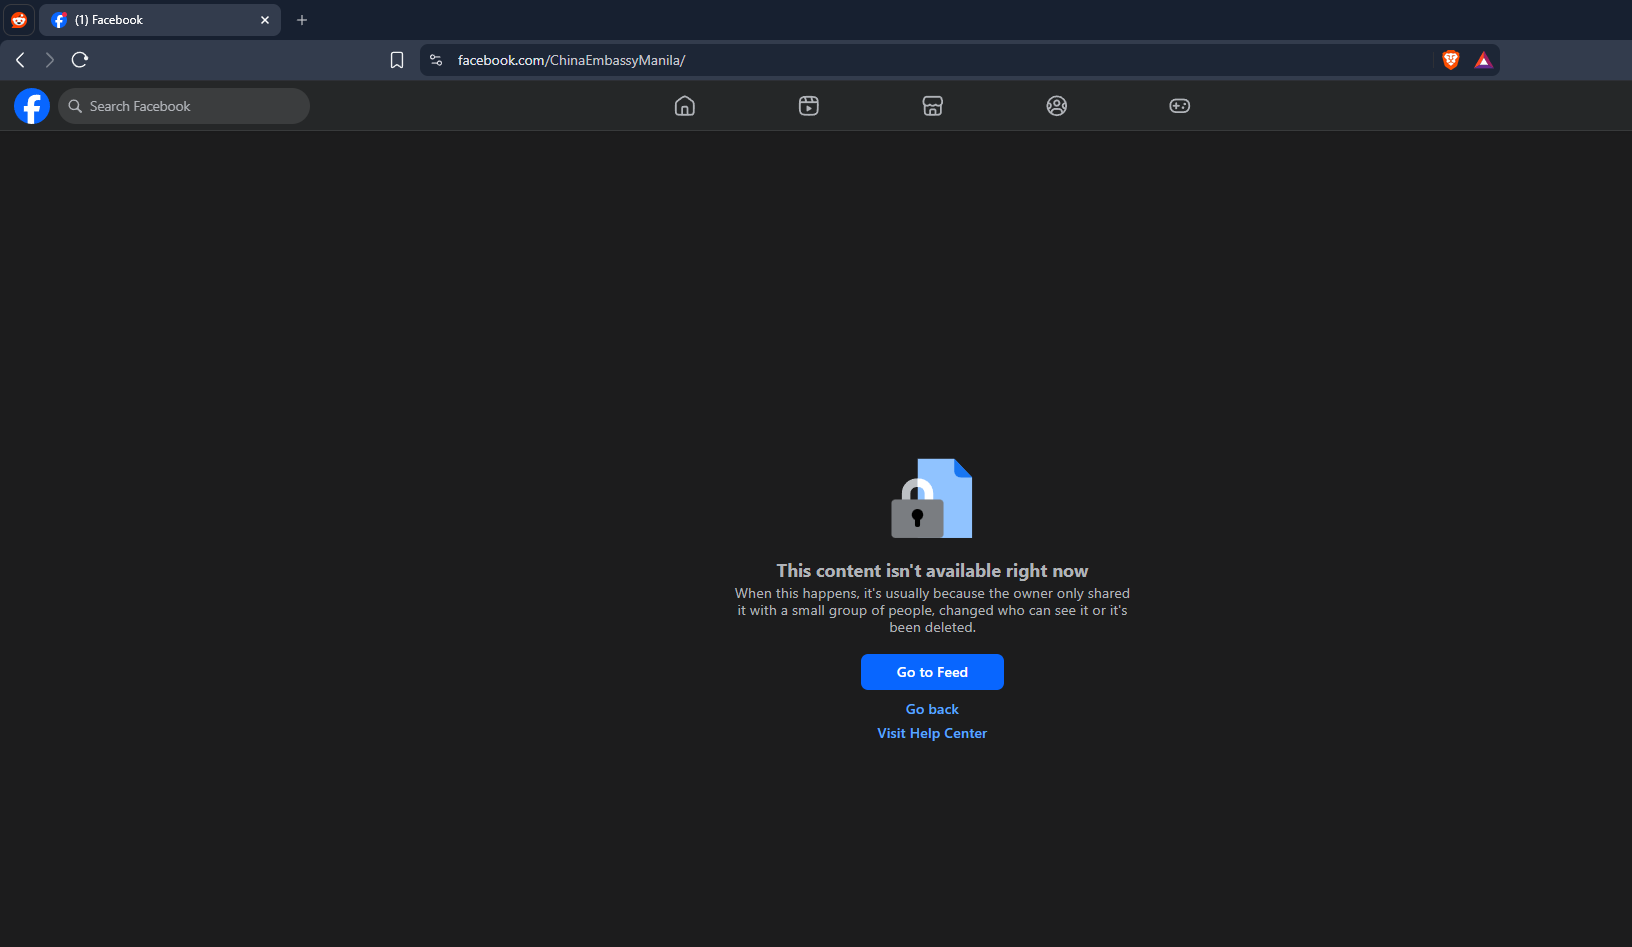Image resolution: width=1632 pixels, height=947 pixels.
Task: Focus the Search Facebook field
Action: click(x=184, y=106)
